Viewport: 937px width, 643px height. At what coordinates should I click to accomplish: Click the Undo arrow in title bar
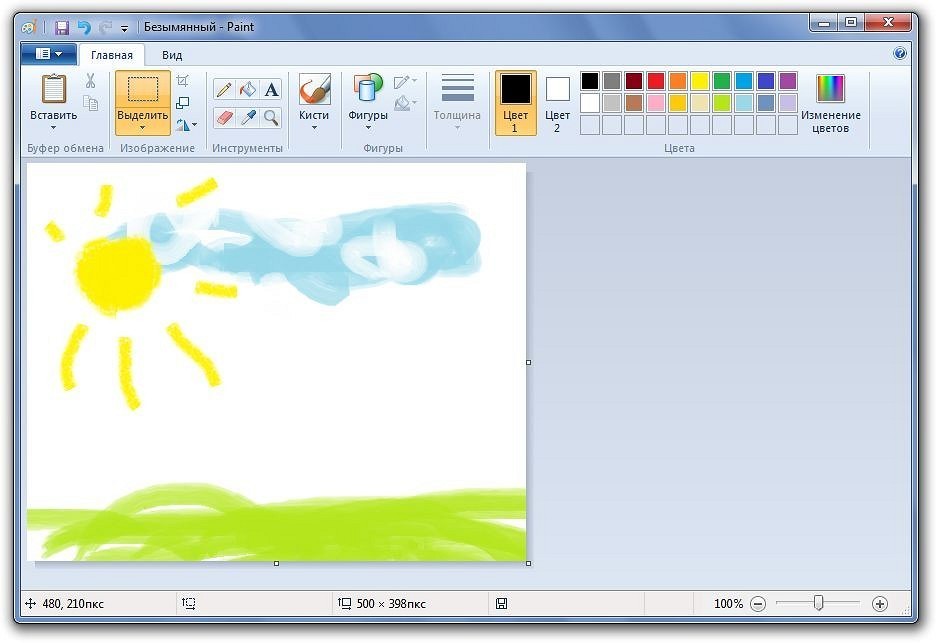pos(84,27)
